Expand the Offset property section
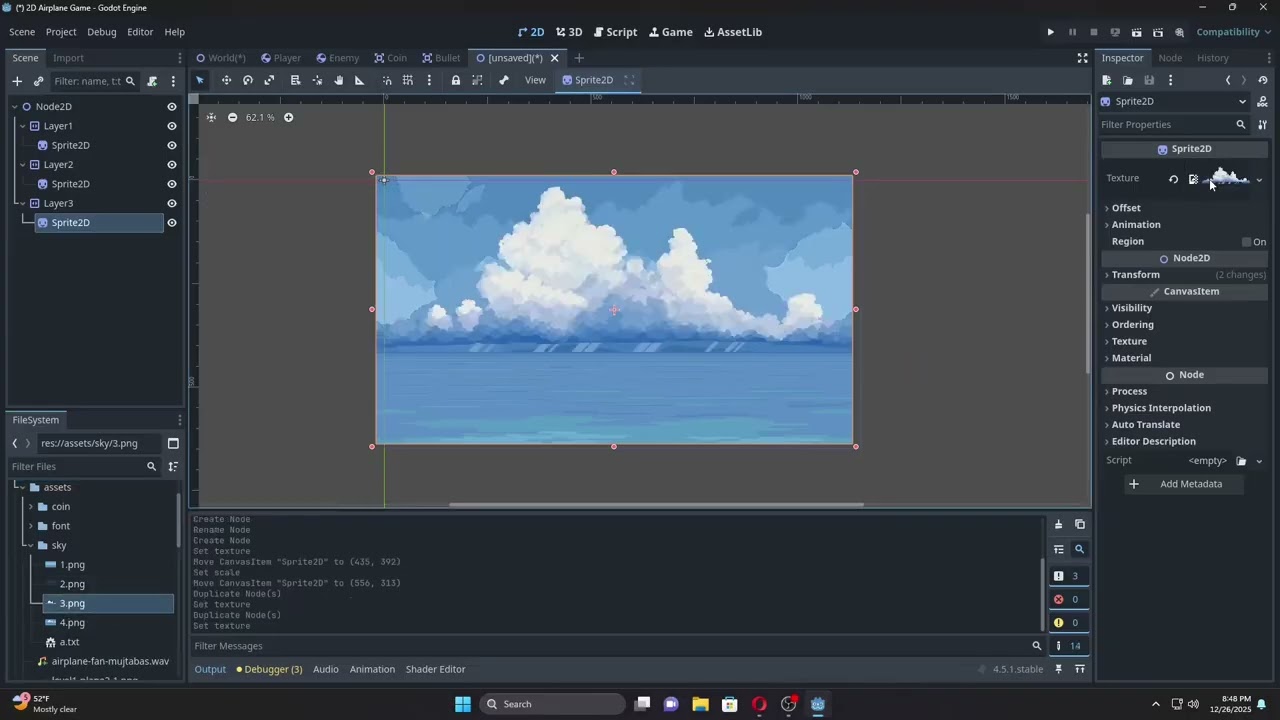The height and width of the screenshot is (720, 1280). point(1126,208)
